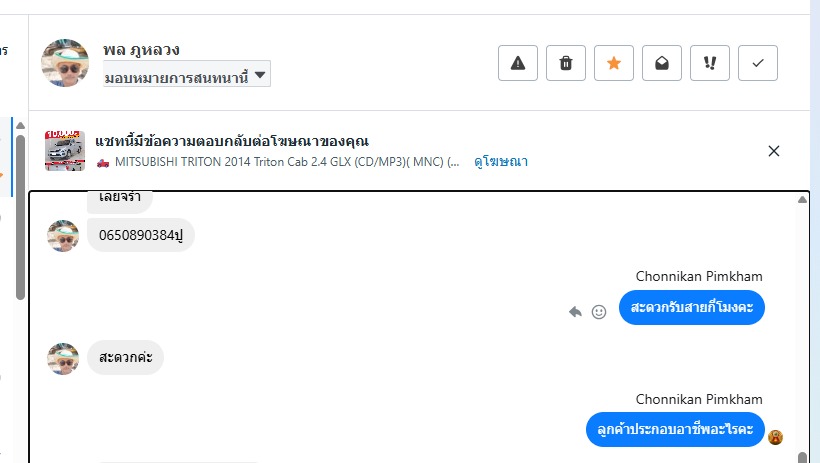Click the สะดวกรับสายกี่โมงคะ blue message
The image size is (820, 463).
point(691,307)
